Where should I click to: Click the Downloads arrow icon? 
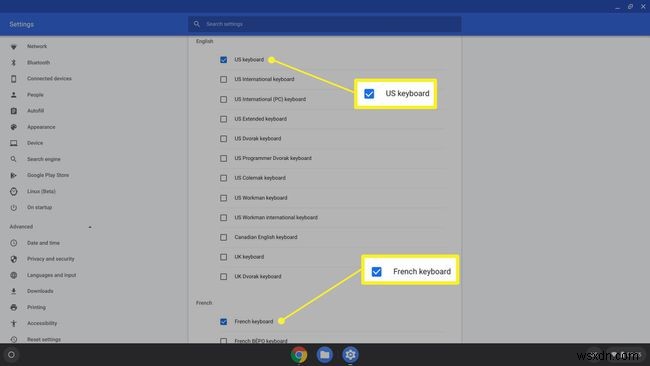coord(14,291)
